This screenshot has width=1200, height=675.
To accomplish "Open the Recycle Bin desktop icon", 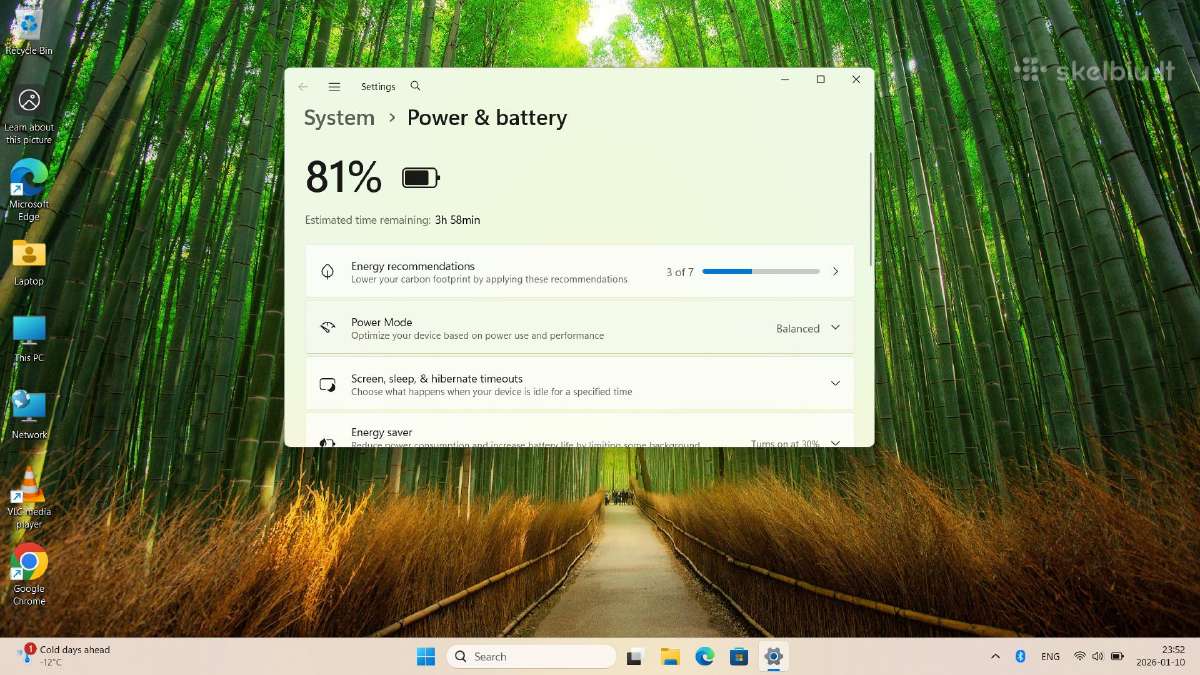I will [x=29, y=30].
